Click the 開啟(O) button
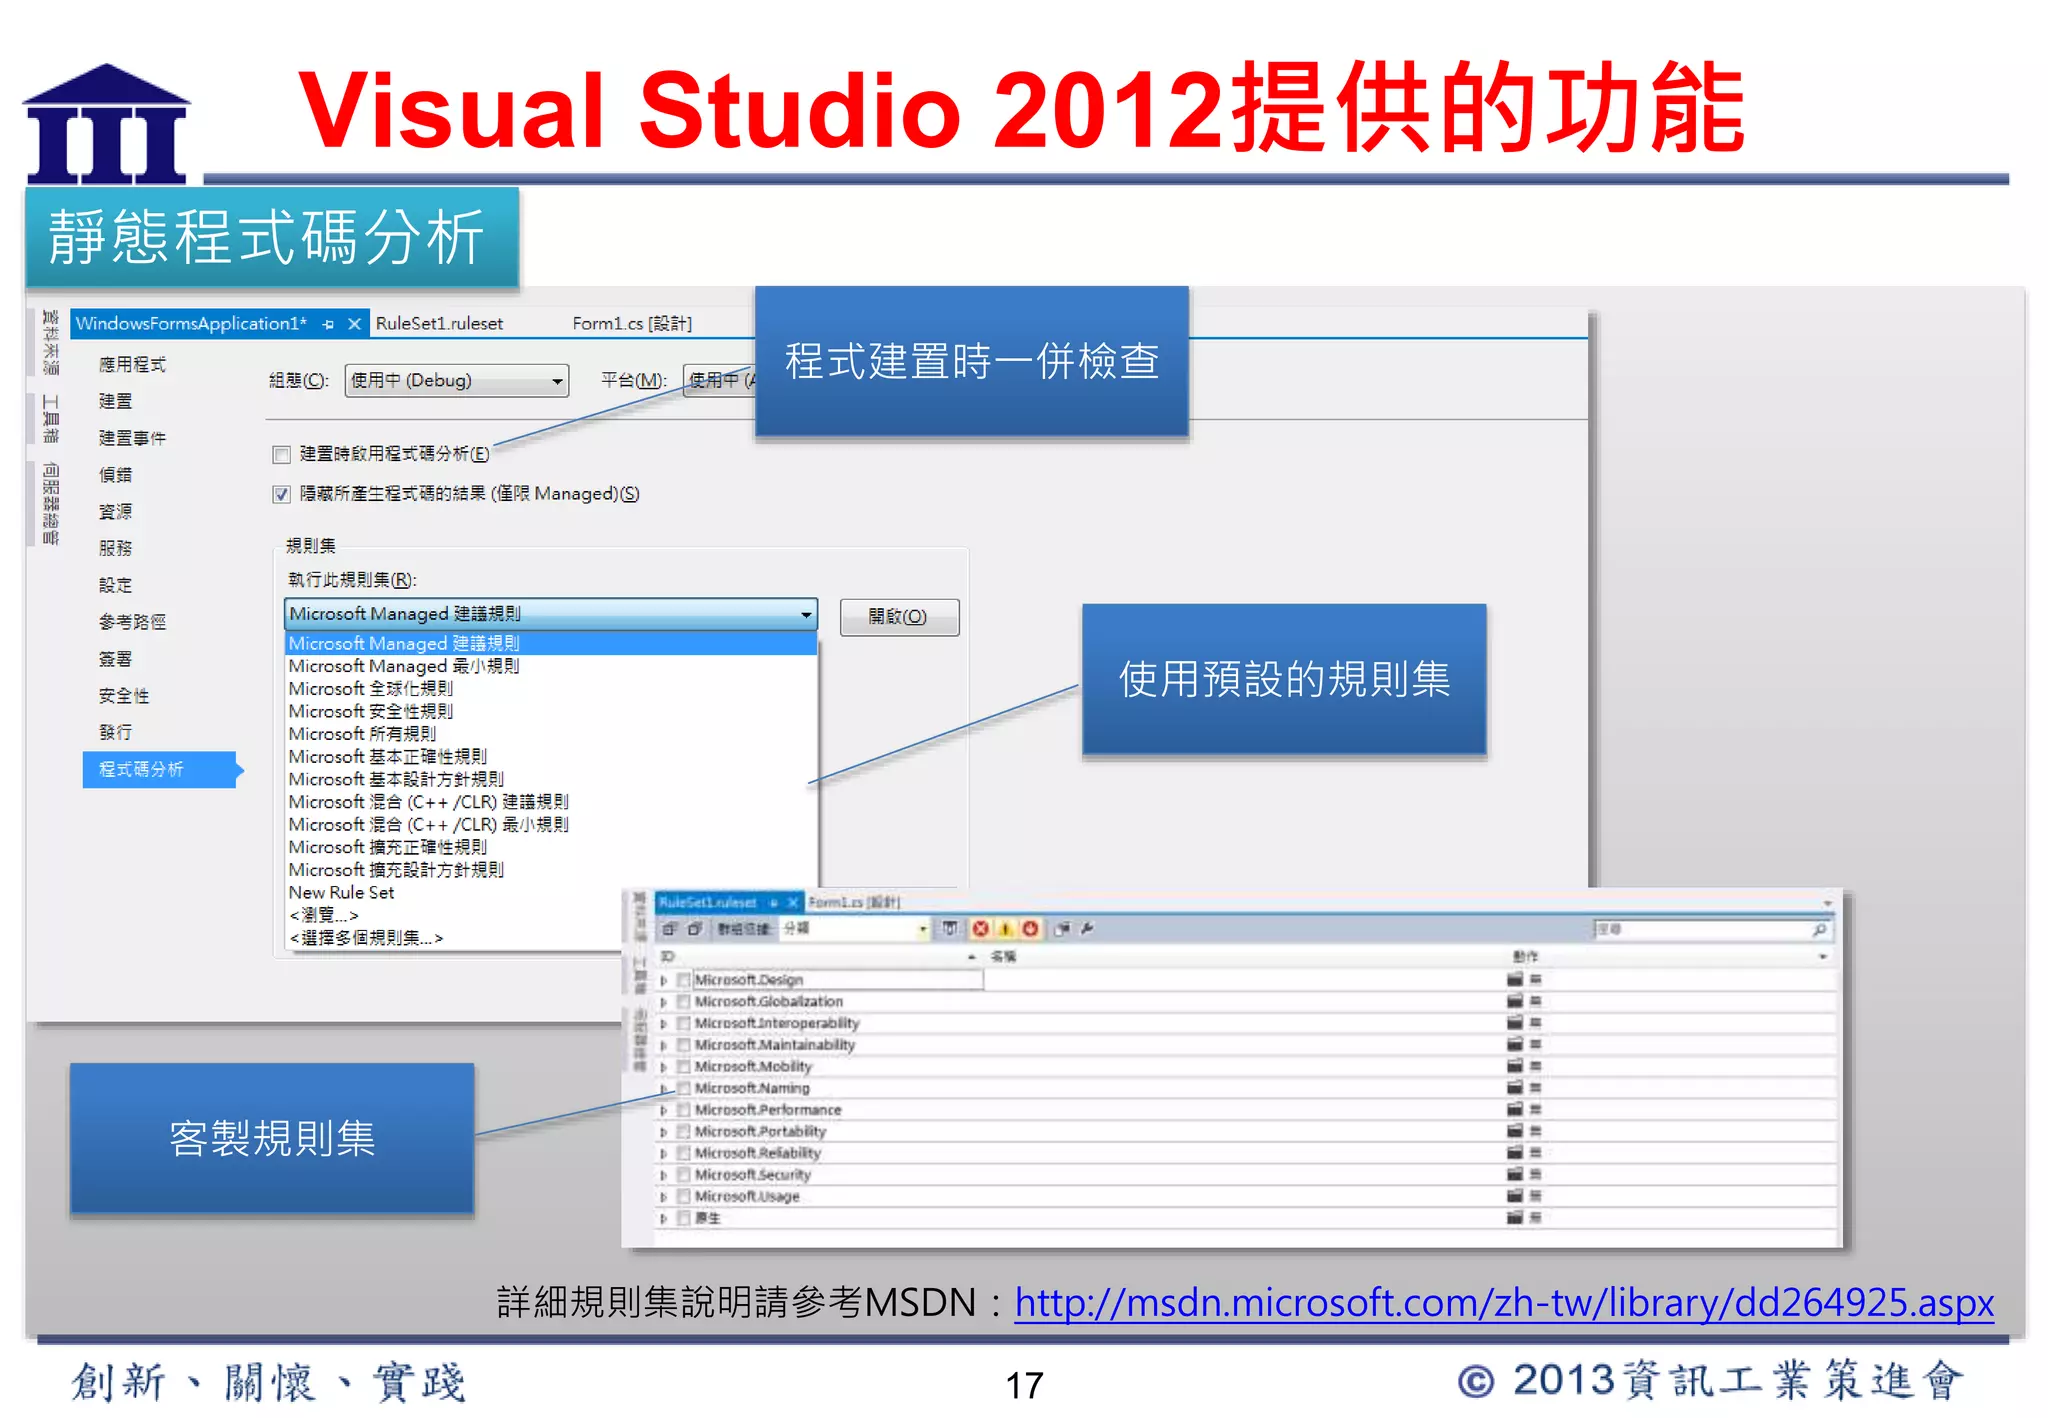This screenshot has width=2048, height=1418. point(899,617)
